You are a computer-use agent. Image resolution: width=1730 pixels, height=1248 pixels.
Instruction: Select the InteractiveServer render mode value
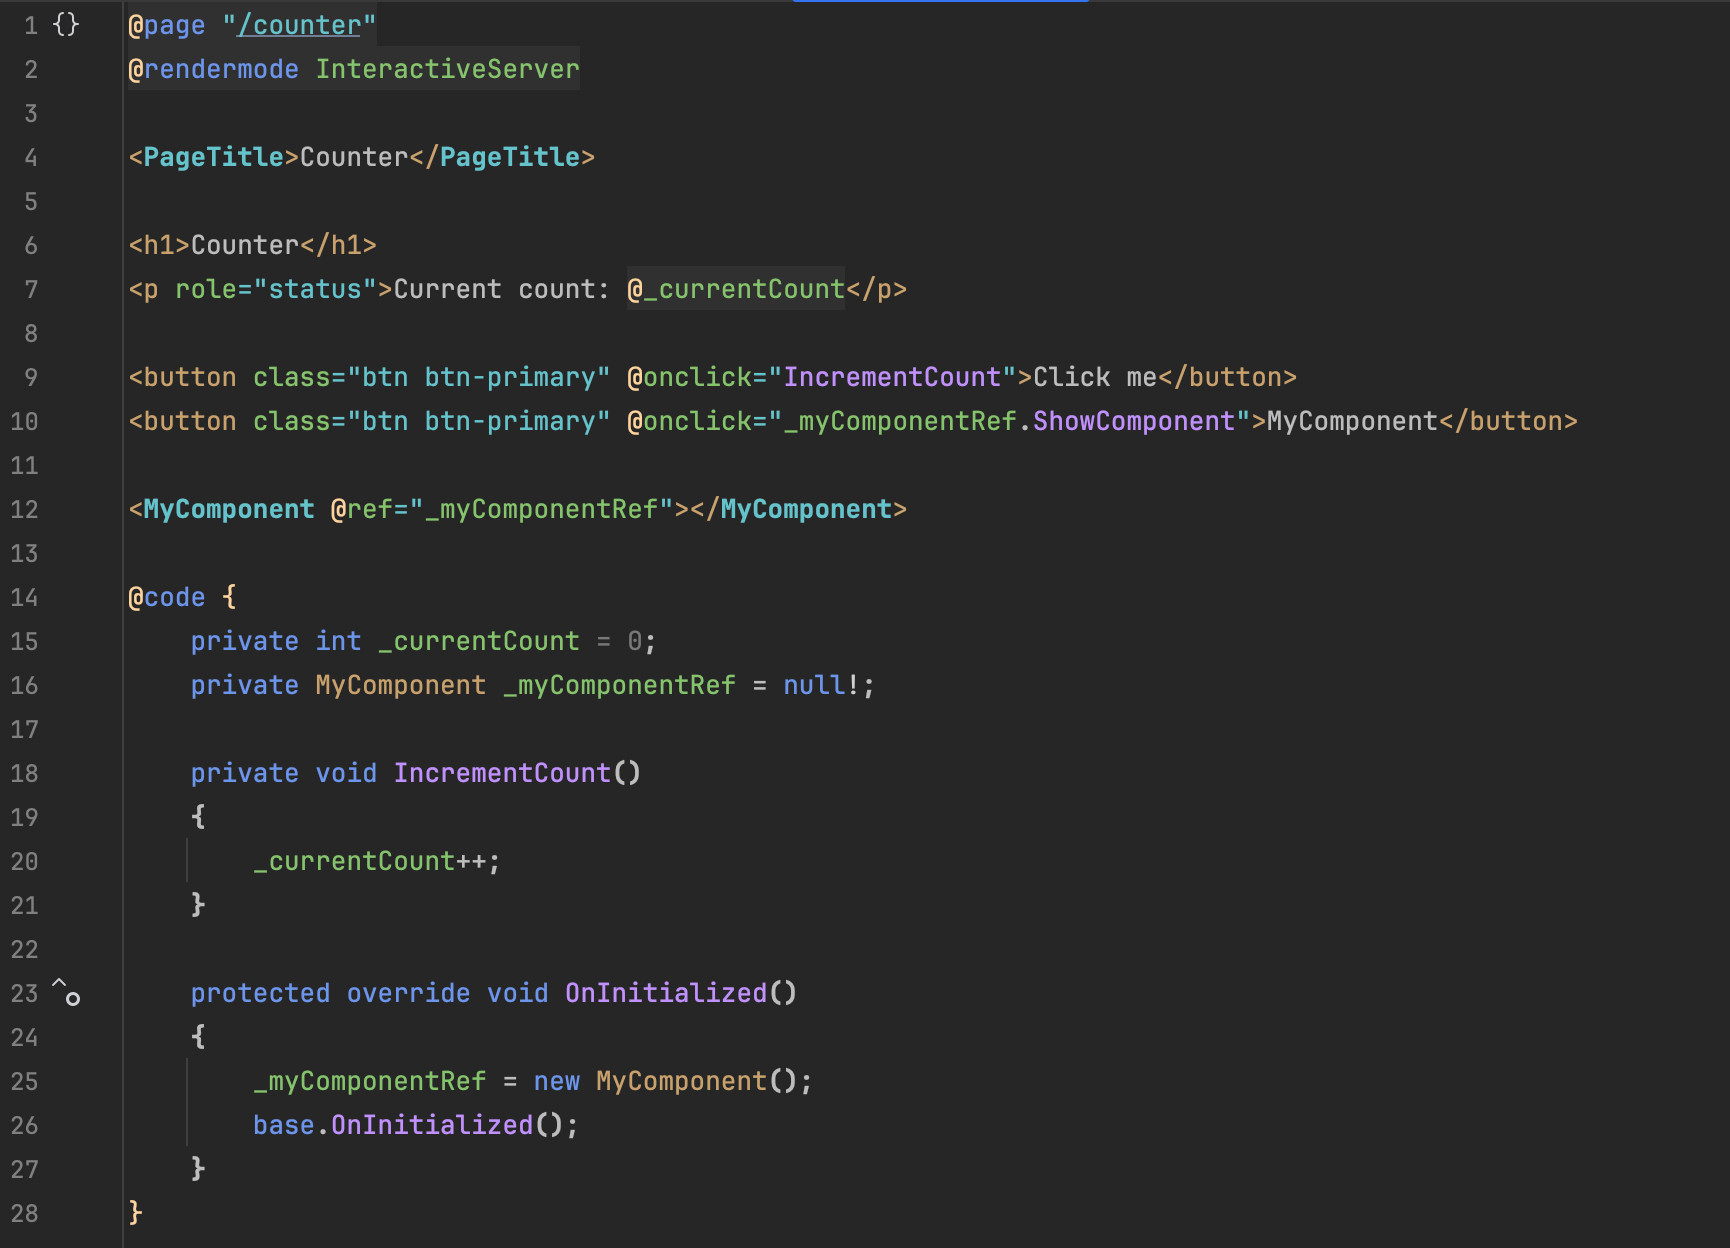[x=447, y=69]
